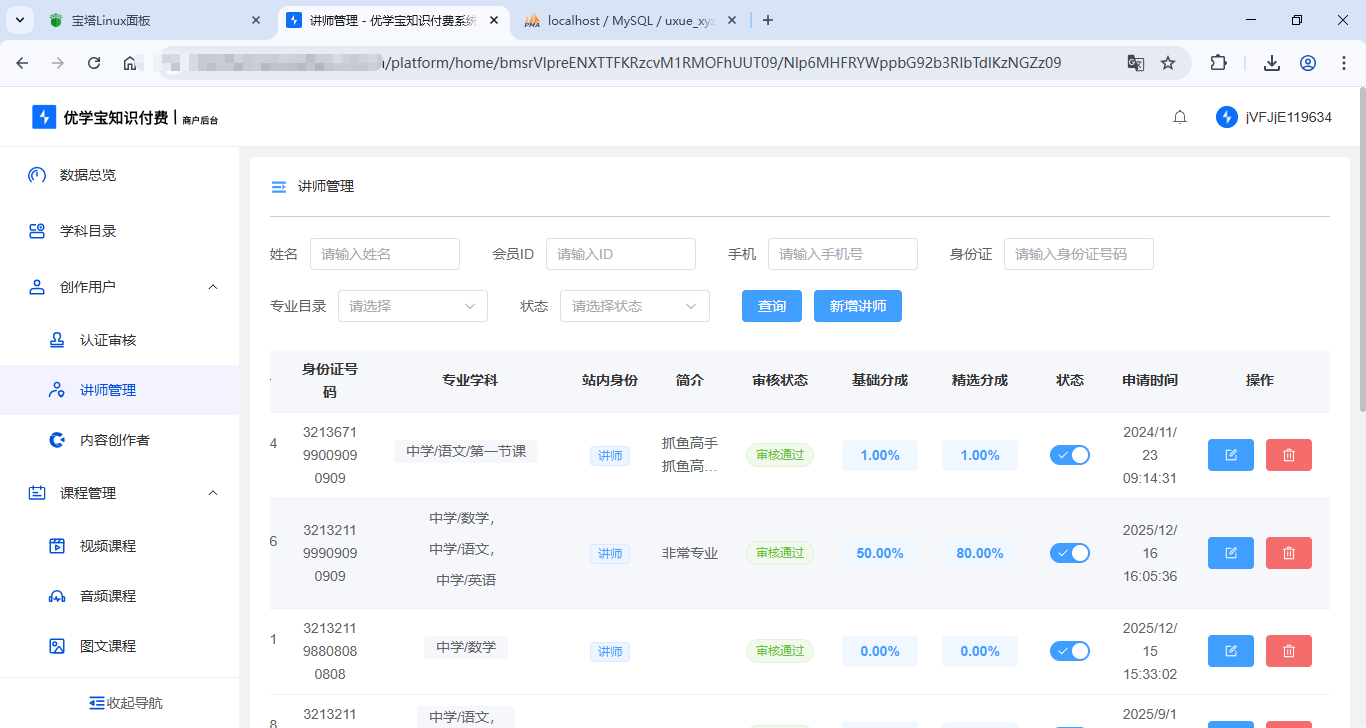Click the 查询 search button

click(x=771, y=306)
